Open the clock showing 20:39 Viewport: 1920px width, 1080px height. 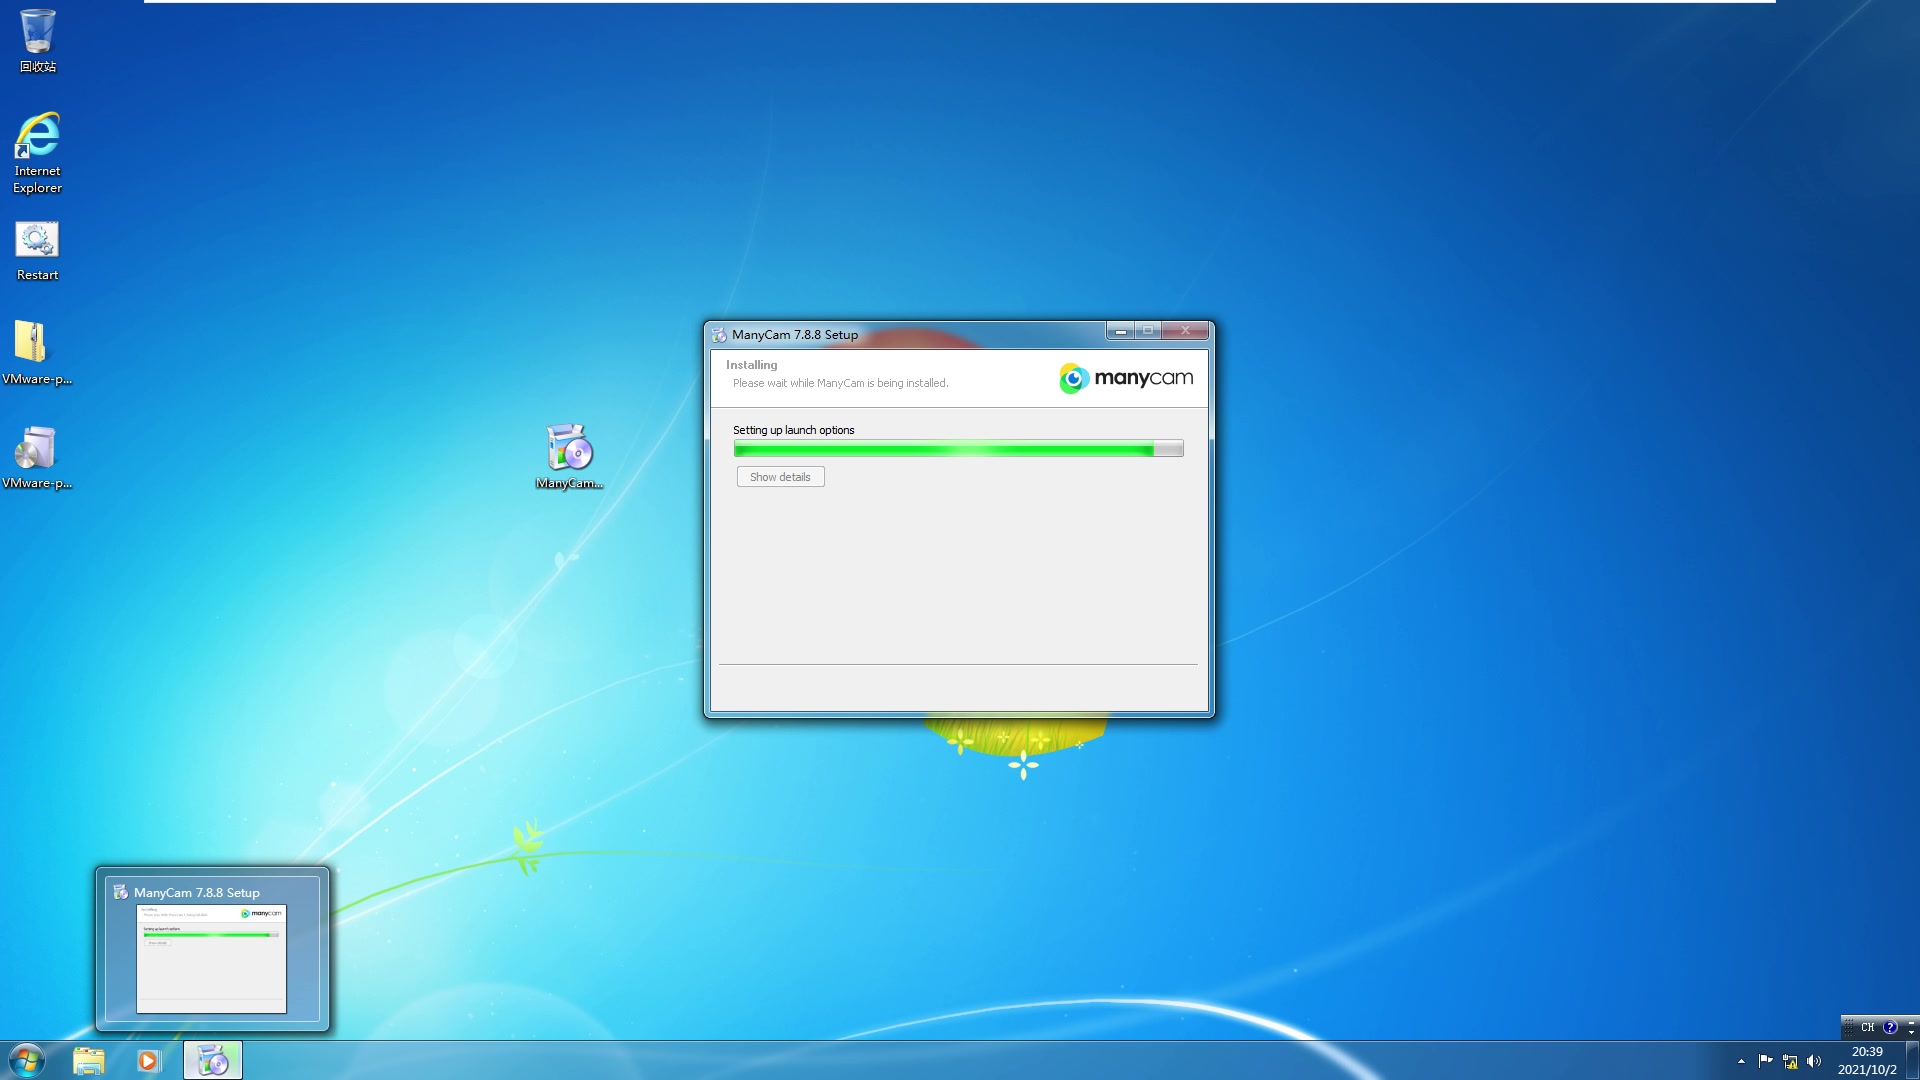coord(1866,1060)
